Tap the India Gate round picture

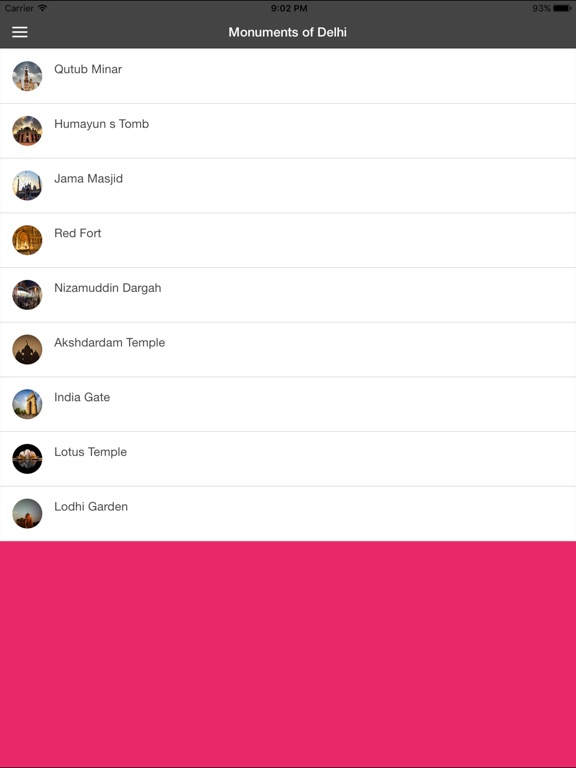27,404
